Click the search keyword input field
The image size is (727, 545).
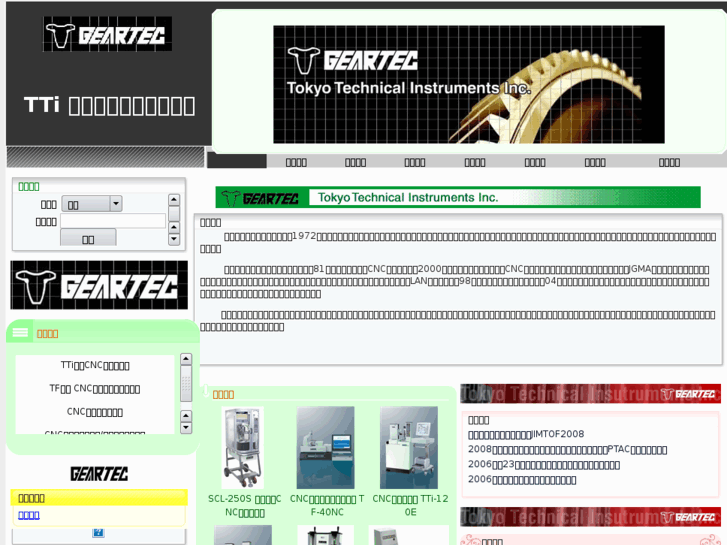point(113,221)
